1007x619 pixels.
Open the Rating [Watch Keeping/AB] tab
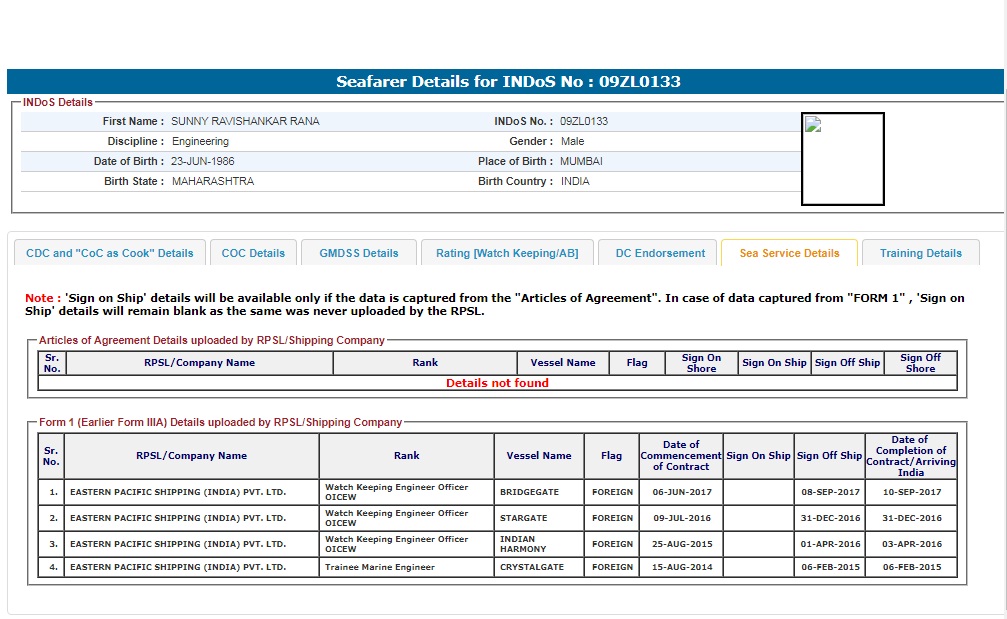(x=507, y=253)
